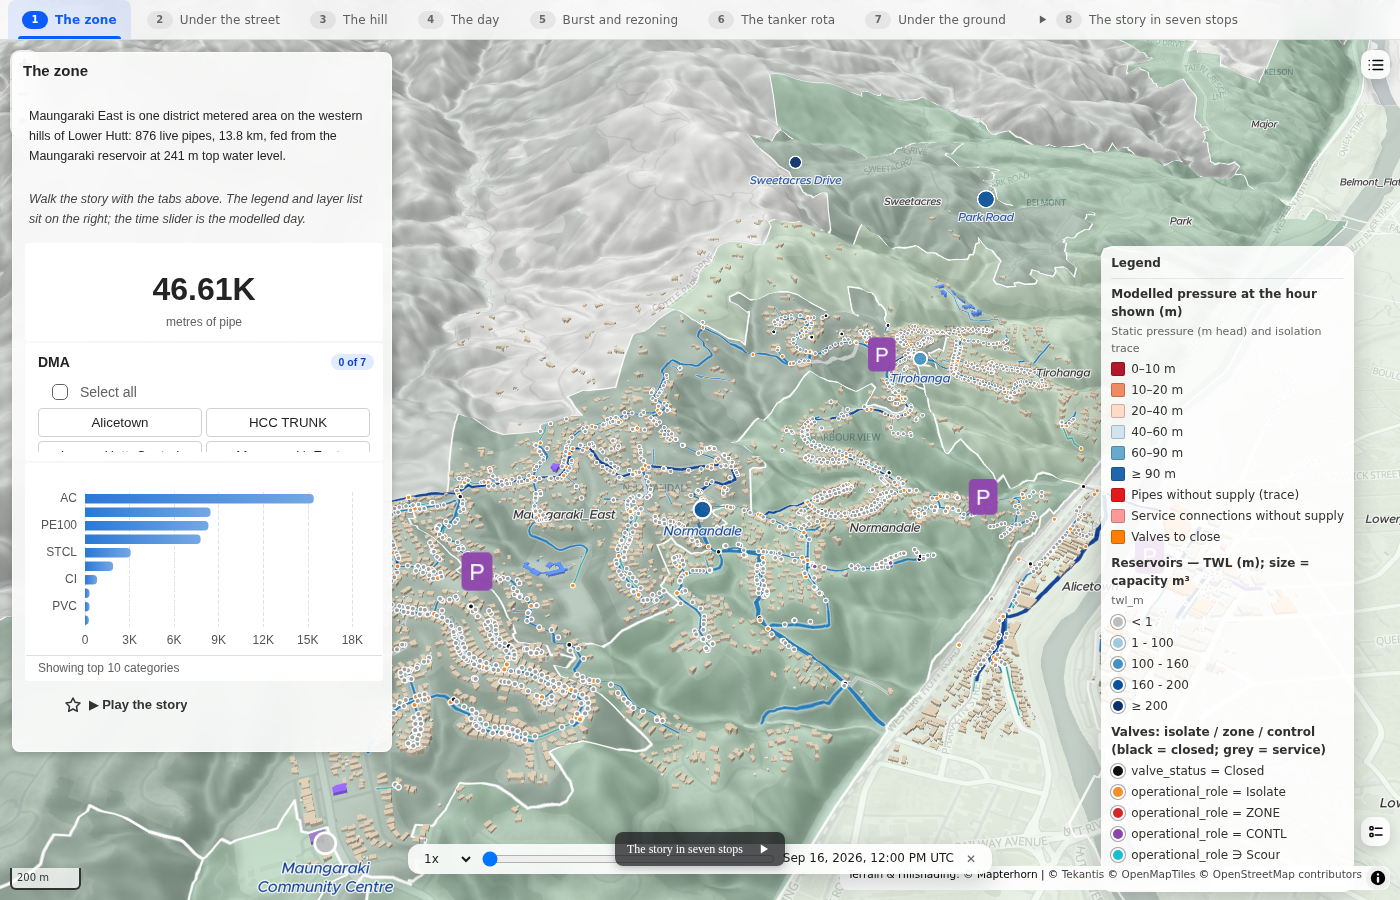Viewport: 1400px width, 900px height.
Task: Click the ≥ 90 m dark blue swatch
Action: (x=1118, y=474)
